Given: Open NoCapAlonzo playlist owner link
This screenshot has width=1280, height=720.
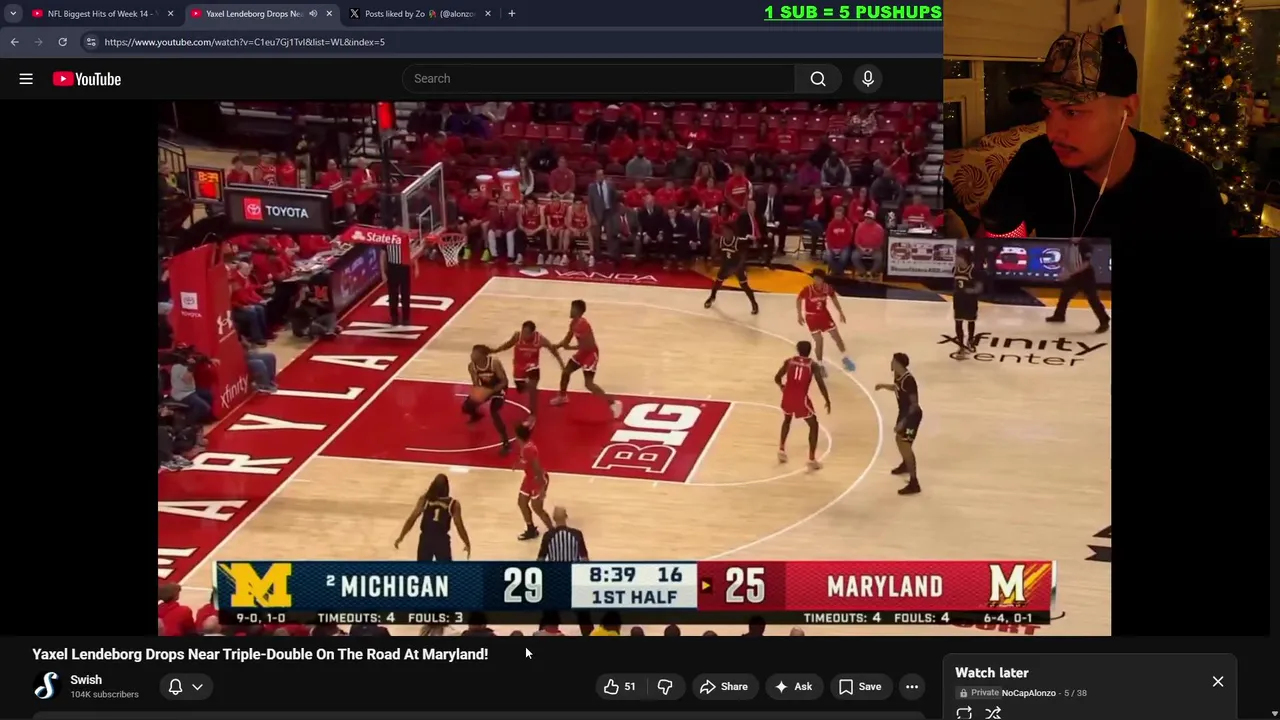Looking at the screenshot, I should (x=1028, y=693).
